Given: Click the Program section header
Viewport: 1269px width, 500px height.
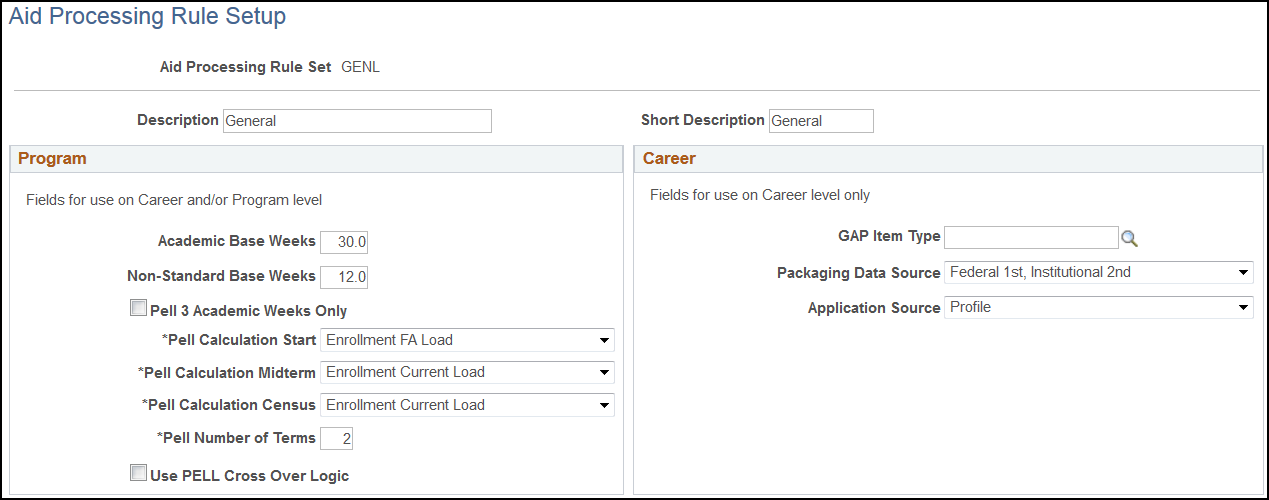Looking at the screenshot, I should [52, 158].
